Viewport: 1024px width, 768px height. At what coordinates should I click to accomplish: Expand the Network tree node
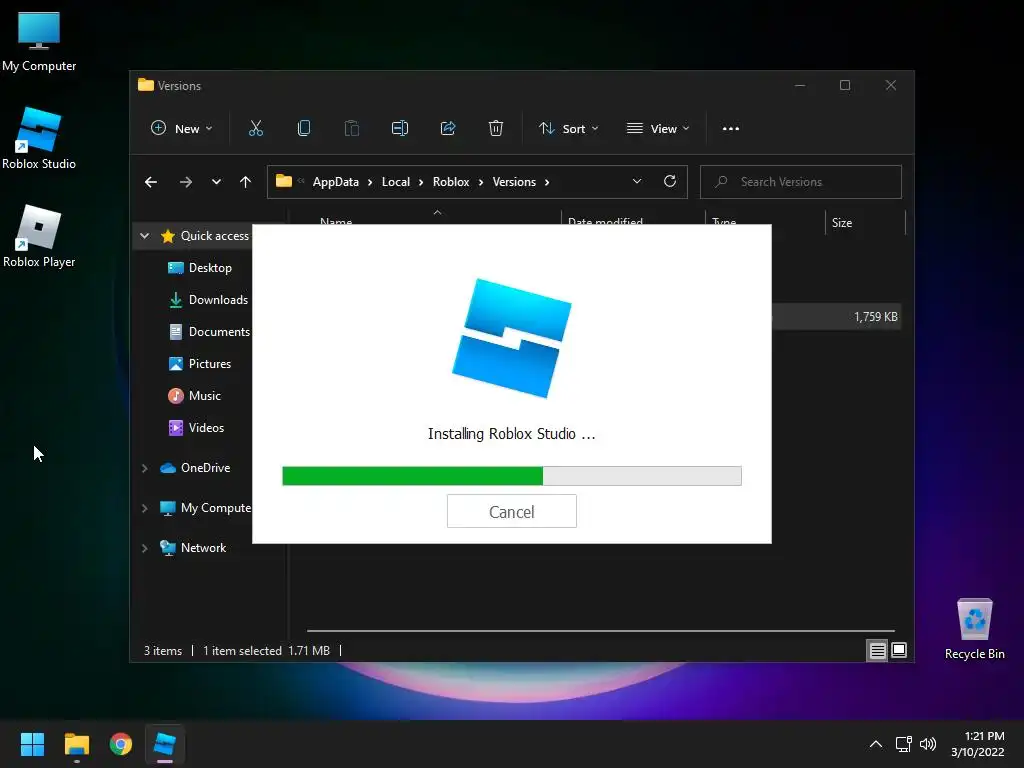144,548
